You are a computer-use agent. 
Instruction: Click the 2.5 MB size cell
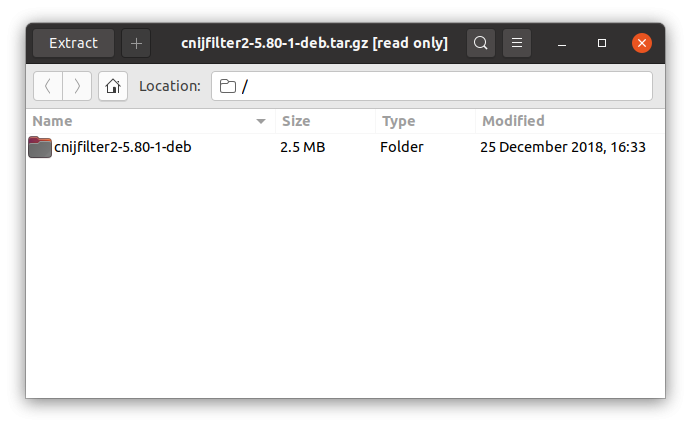[x=303, y=147]
